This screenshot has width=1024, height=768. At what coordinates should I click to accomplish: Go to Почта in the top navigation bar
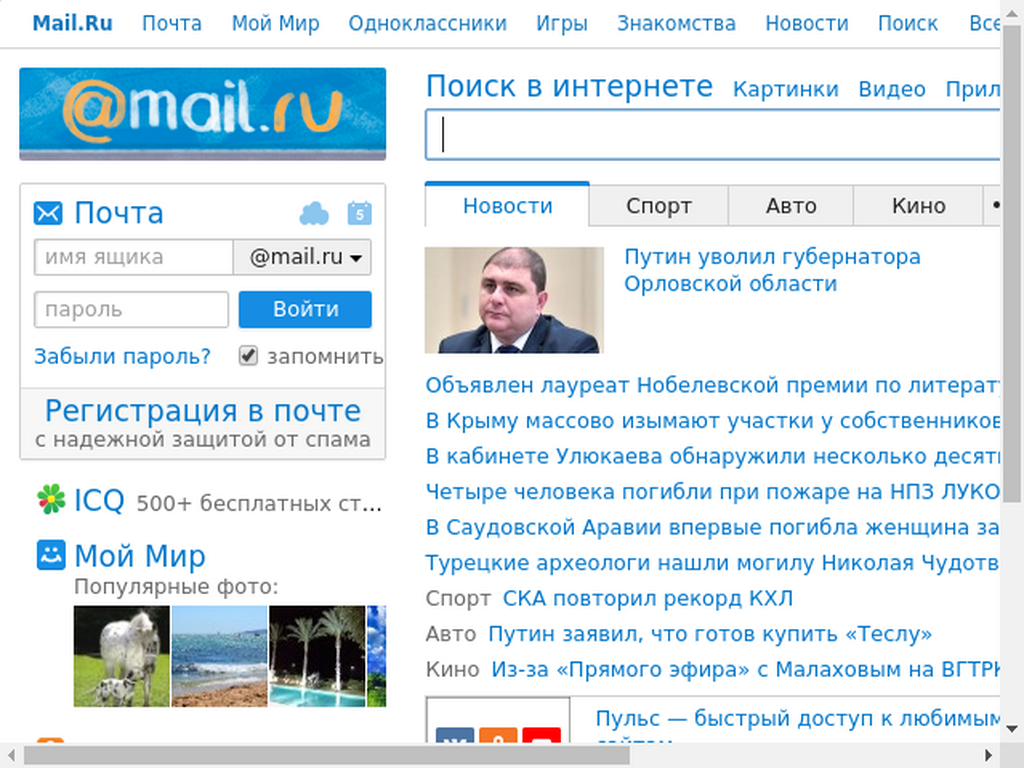pyautogui.click(x=172, y=24)
